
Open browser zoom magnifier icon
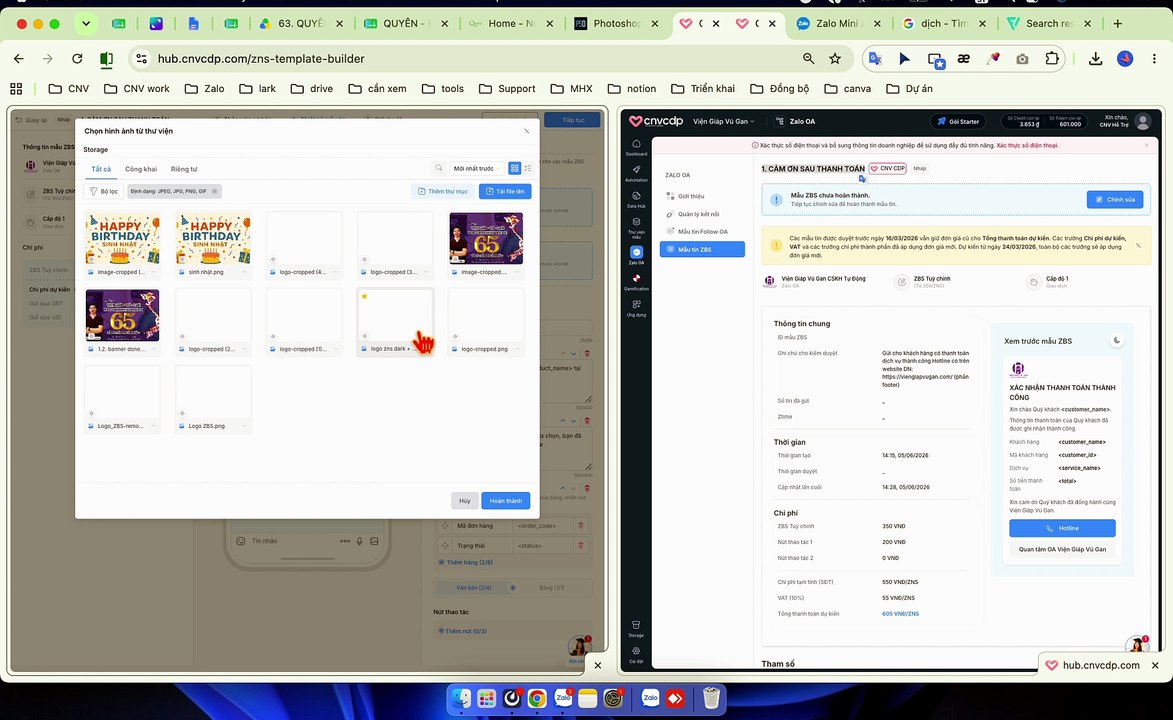tap(809, 58)
